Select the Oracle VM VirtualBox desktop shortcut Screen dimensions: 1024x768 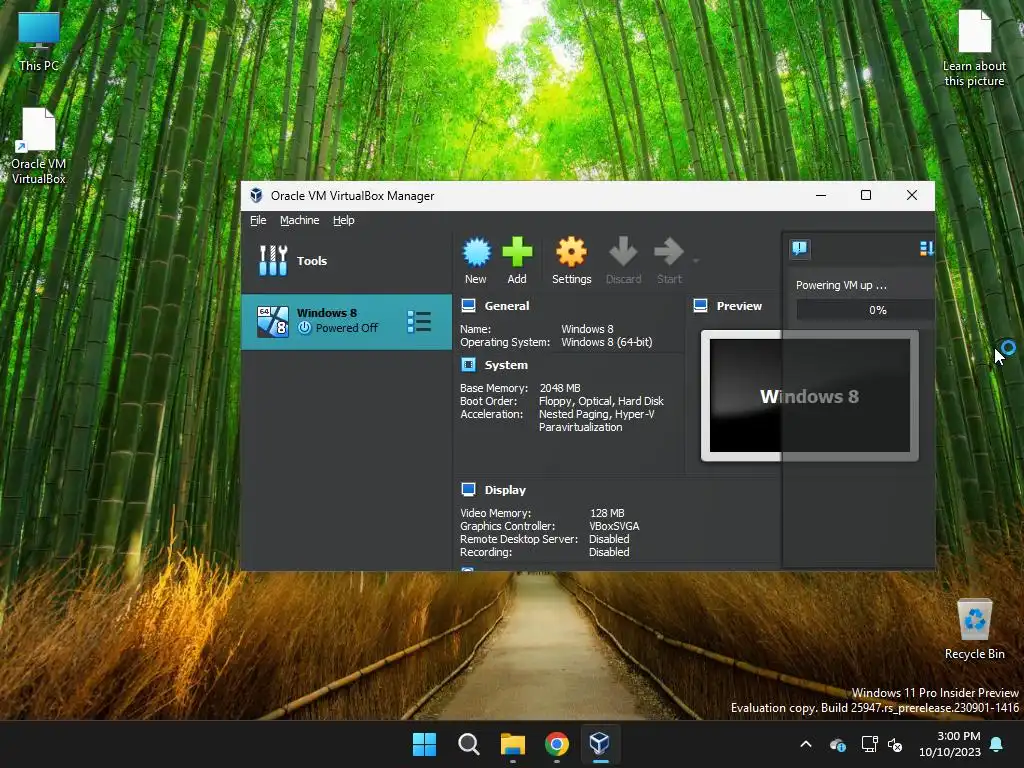[39, 146]
